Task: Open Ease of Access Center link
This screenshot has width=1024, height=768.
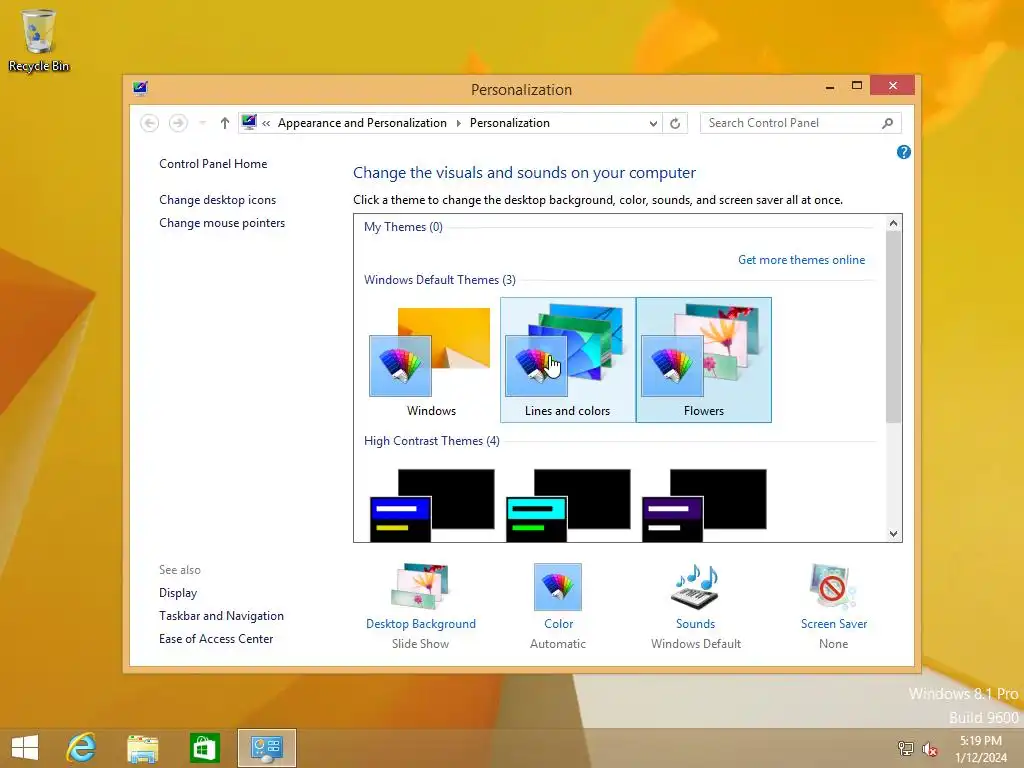Action: (x=216, y=639)
